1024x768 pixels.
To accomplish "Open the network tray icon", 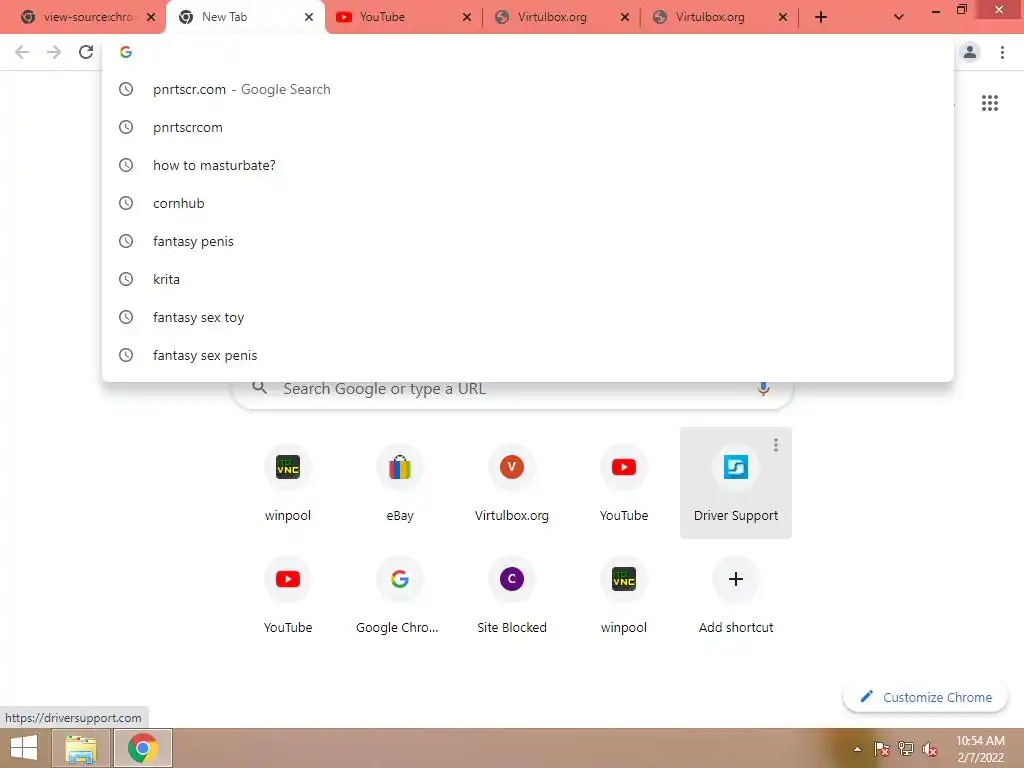I will 906,749.
